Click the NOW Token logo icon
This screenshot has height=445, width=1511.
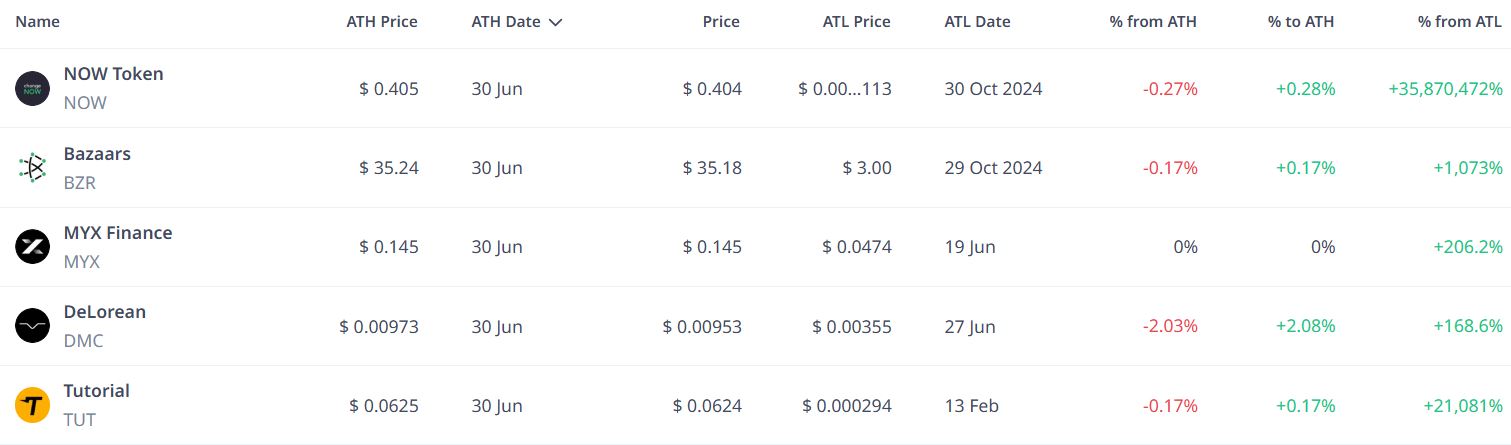[x=32, y=88]
